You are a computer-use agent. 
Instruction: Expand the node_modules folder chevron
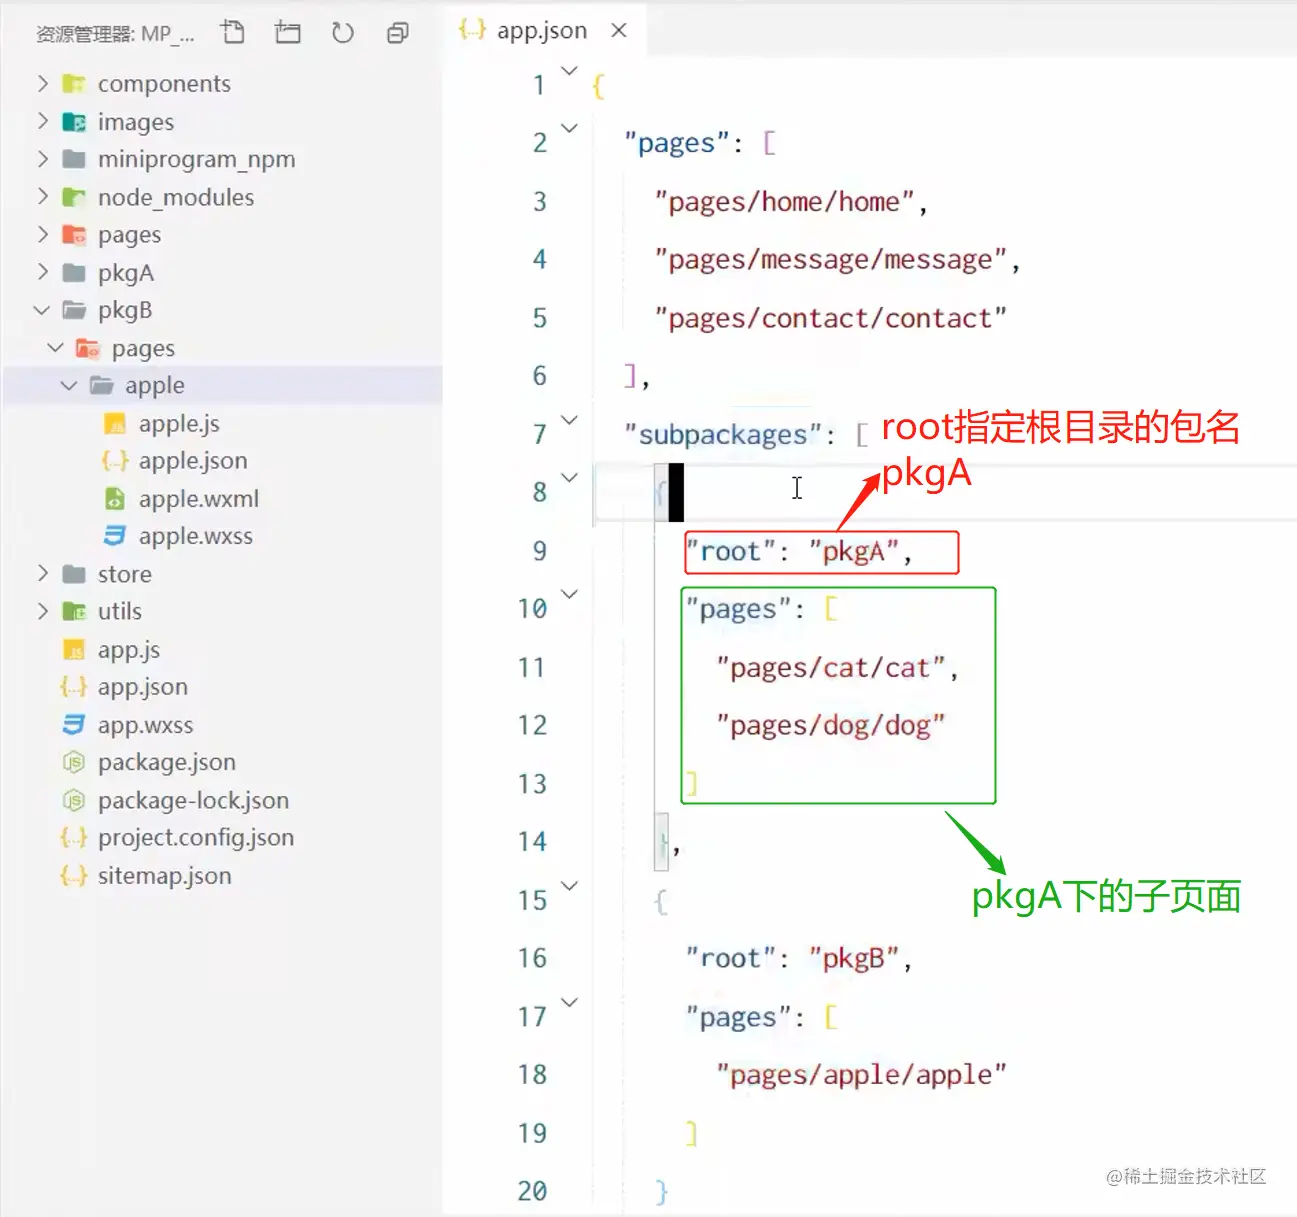click(x=42, y=196)
